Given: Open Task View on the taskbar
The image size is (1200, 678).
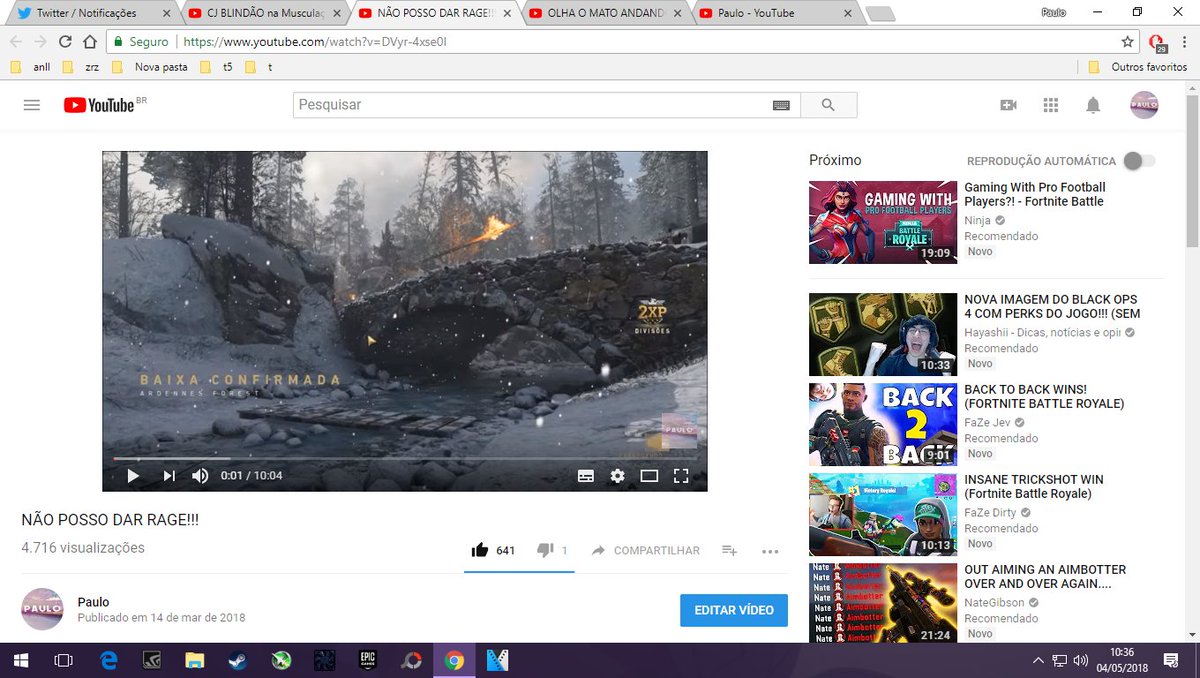Looking at the screenshot, I should pyautogui.click(x=63, y=660).
